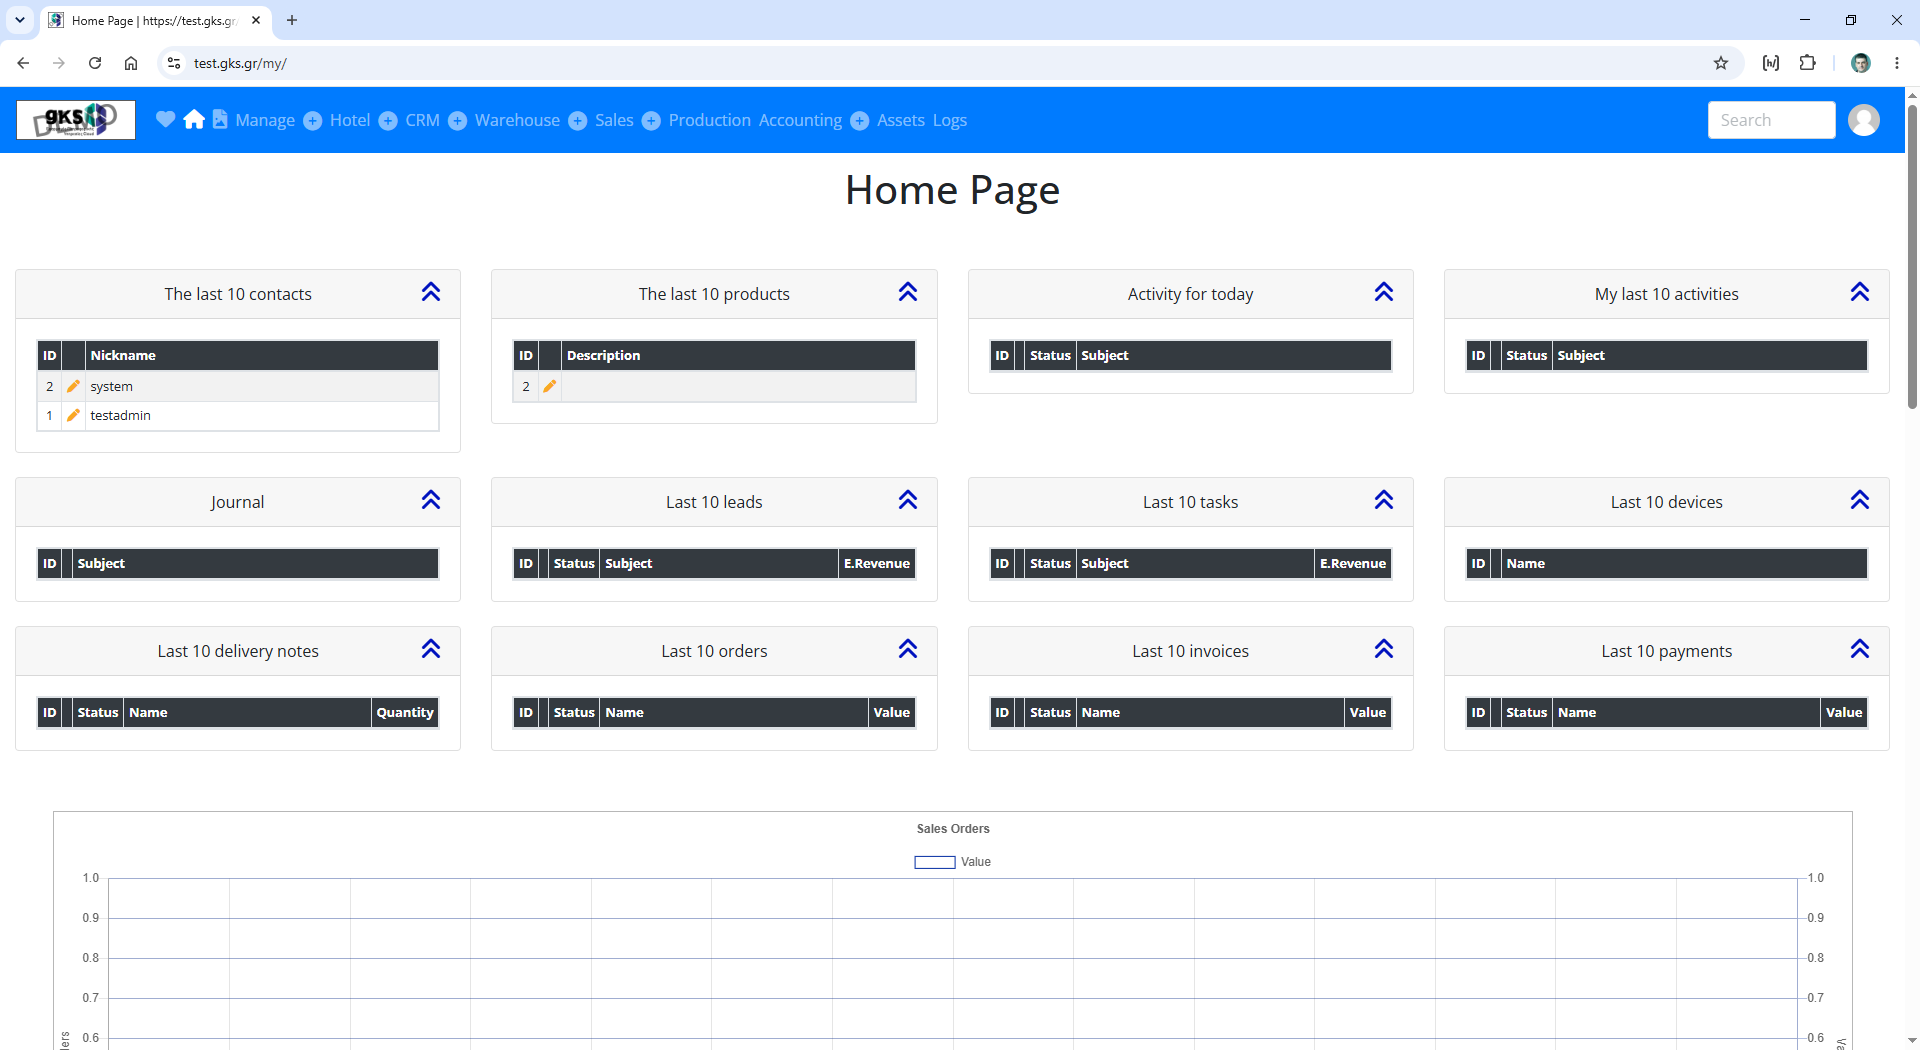Screen dimensions: 1920x1050
Task: Open browser Extensions puzzle icon
Action: coord(1808,63)
